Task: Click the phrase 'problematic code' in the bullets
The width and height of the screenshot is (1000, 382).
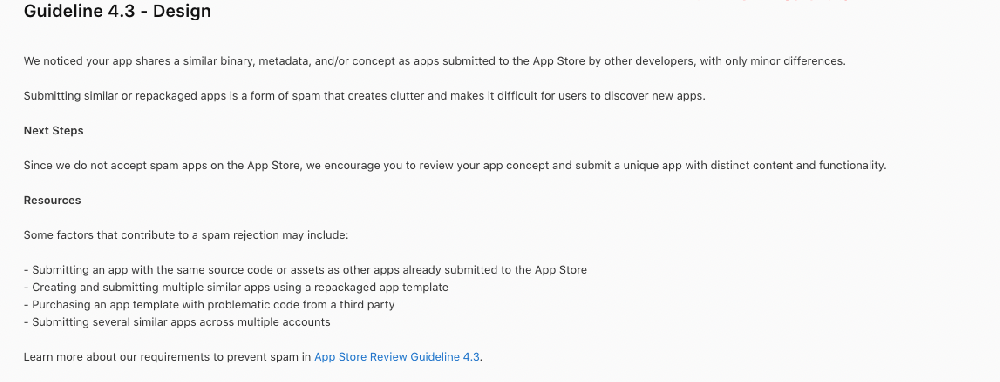Action: pos(288,304)
